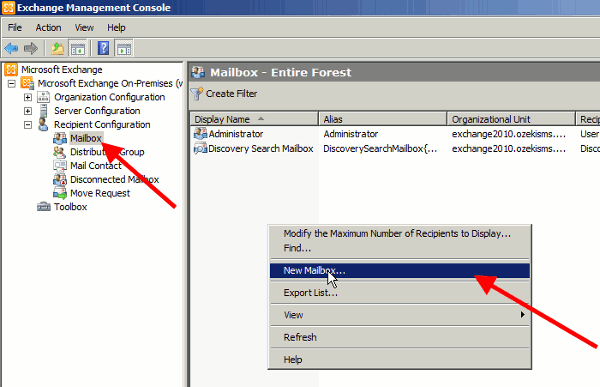Open the File menu
Screen dimensions: 600x387
point(15,28)
